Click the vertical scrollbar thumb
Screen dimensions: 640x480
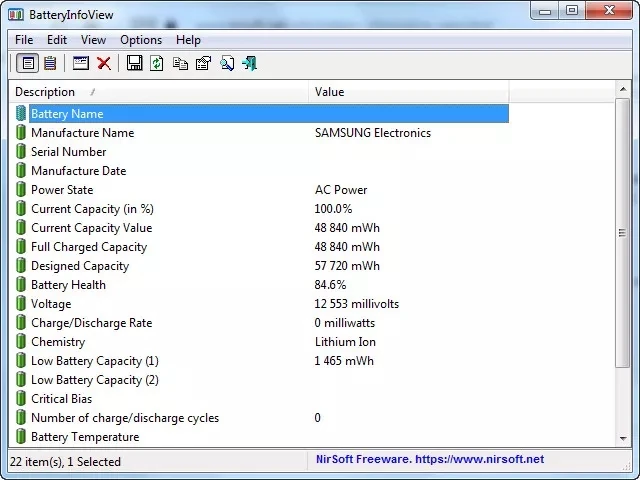(623, 233)
